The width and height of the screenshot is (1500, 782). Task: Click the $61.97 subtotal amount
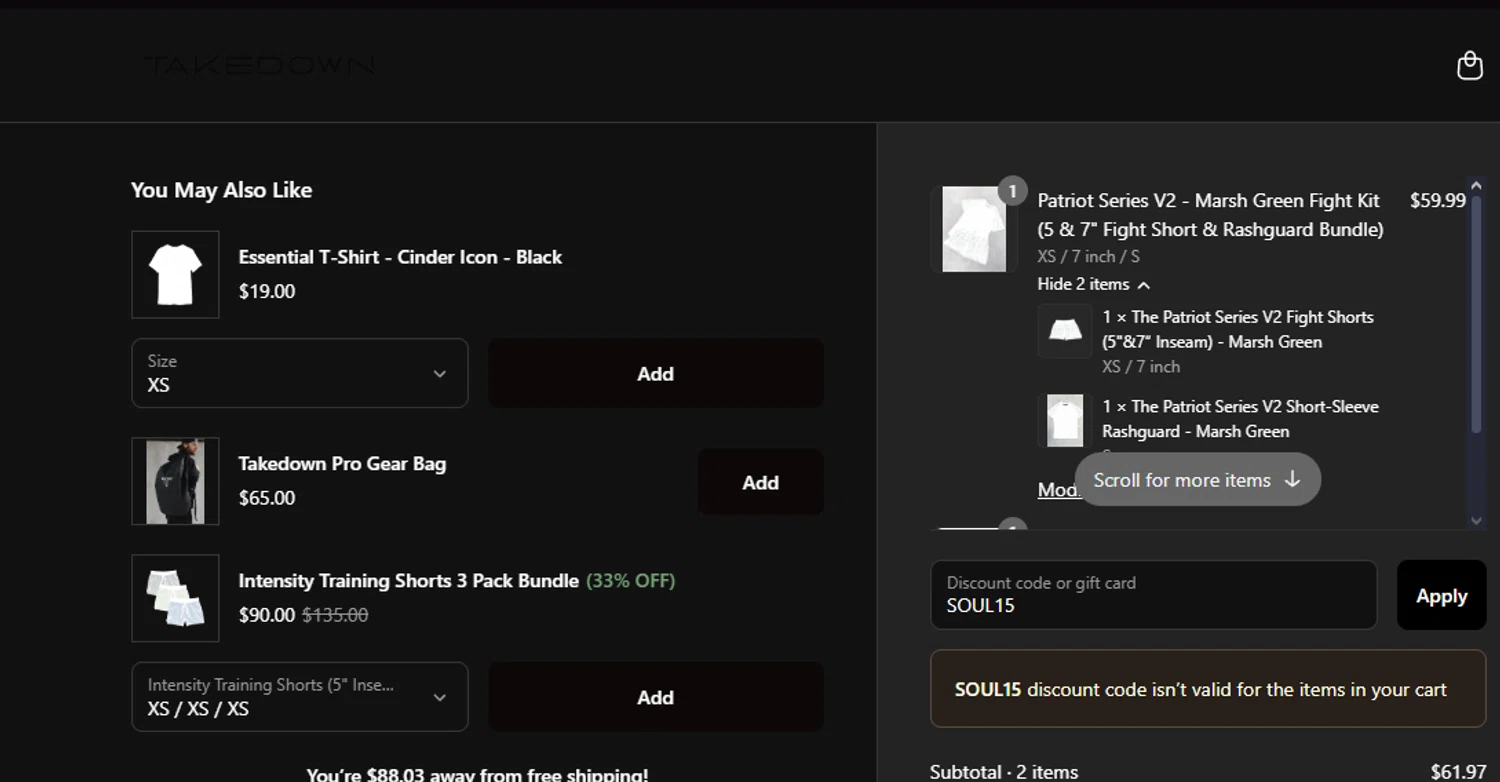pyautogui.click(x=1458, y=772)
